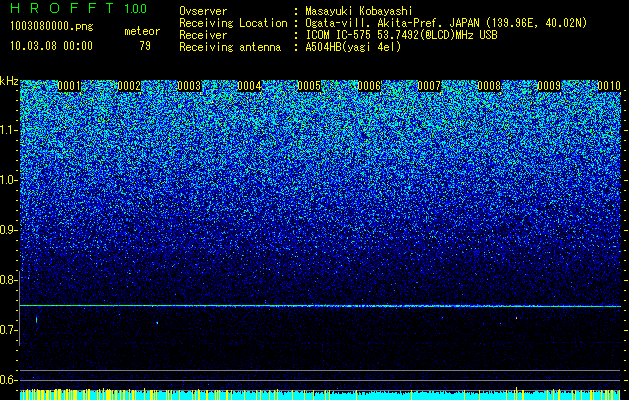The image size is (629, 400).
Task: Click the Receiver field label
Action: point(203,35)
